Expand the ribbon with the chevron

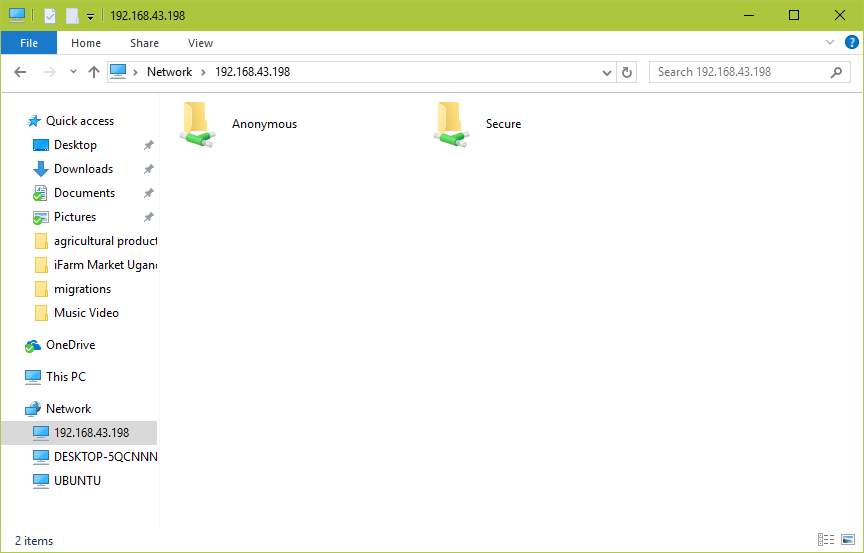[829, 43]
